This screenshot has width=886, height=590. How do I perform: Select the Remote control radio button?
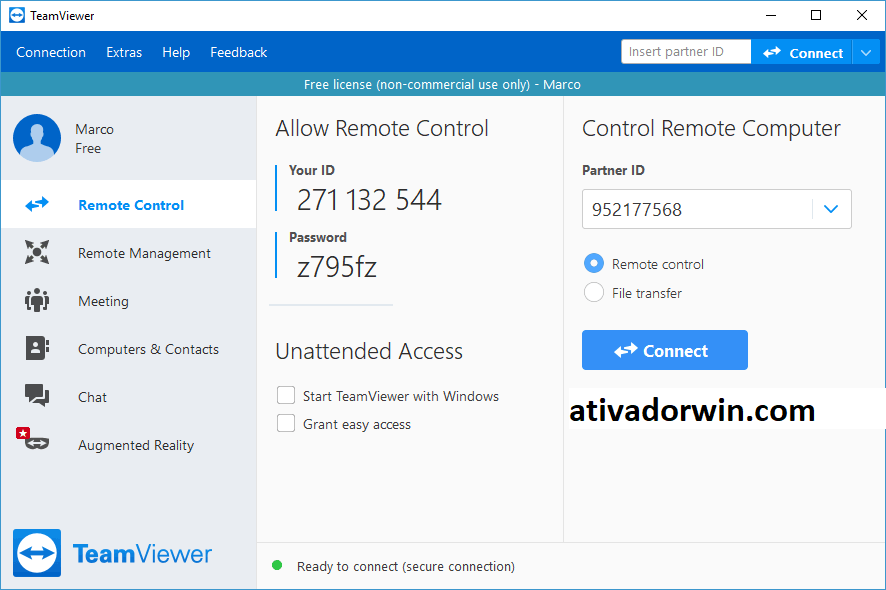coord(594,263)
